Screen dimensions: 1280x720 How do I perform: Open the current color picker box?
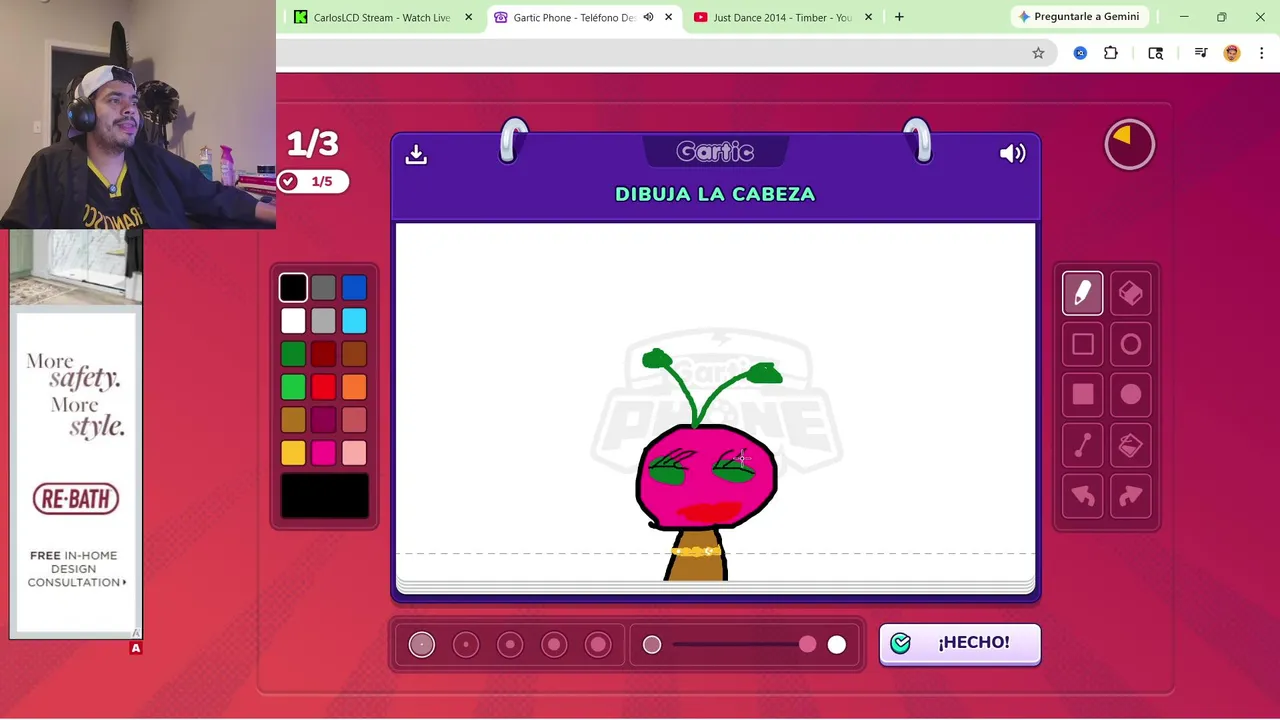[324, 496]
